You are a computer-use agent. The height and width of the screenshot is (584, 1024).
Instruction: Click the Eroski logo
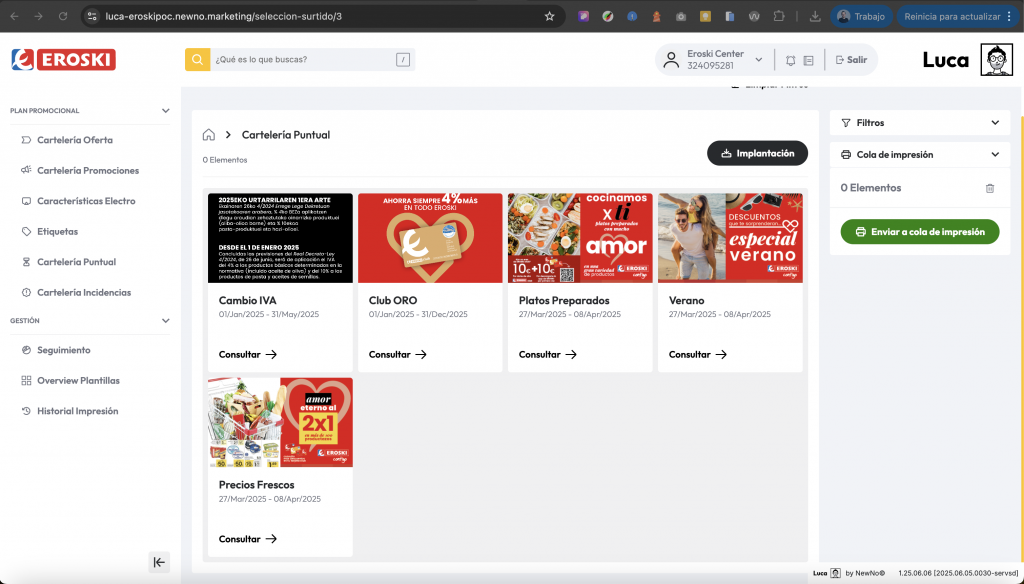(x=63, y=60)
